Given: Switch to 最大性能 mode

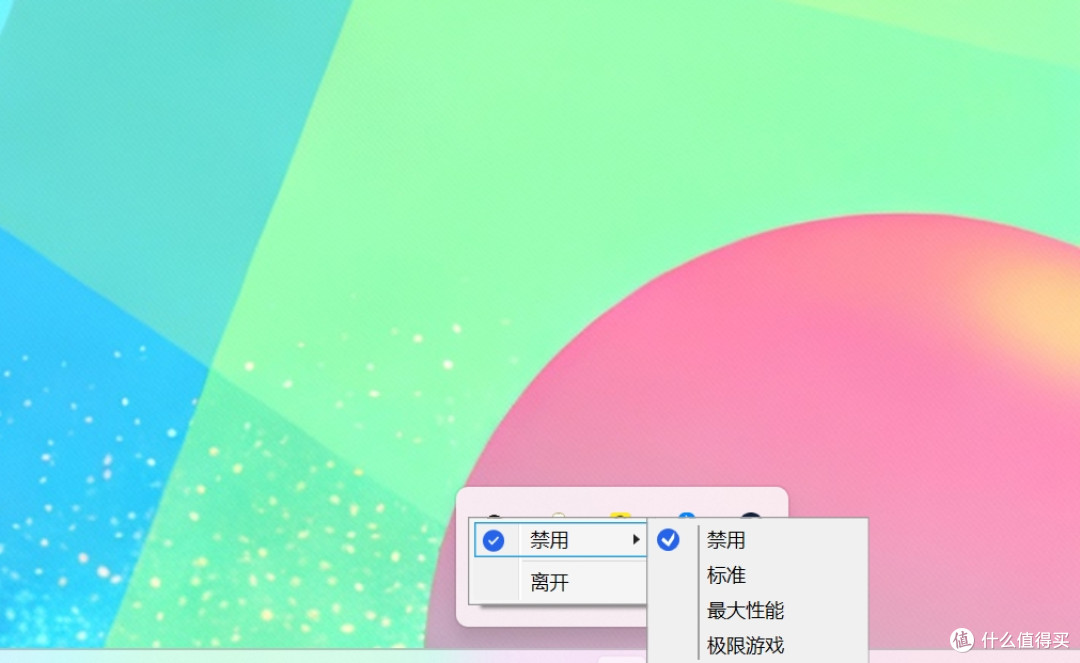Looking at the screenshot, I should tap(757, 610).
